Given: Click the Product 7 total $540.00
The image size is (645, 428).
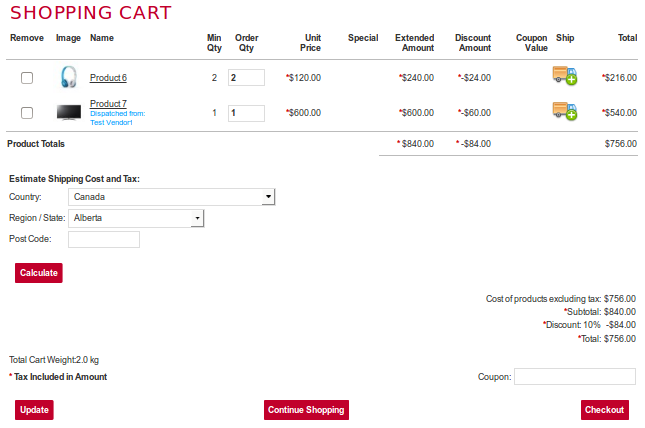Looking at the screenshot, I should pos(619,113).
